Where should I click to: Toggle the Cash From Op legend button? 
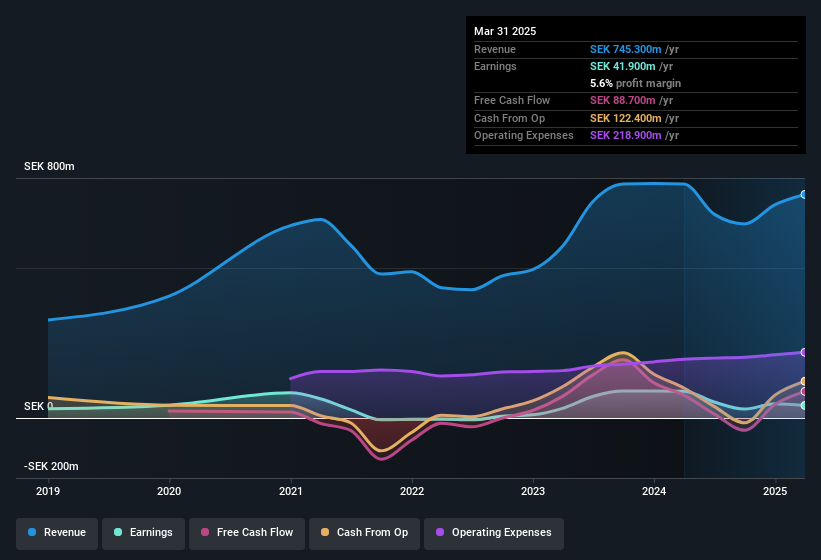[364, 533]
